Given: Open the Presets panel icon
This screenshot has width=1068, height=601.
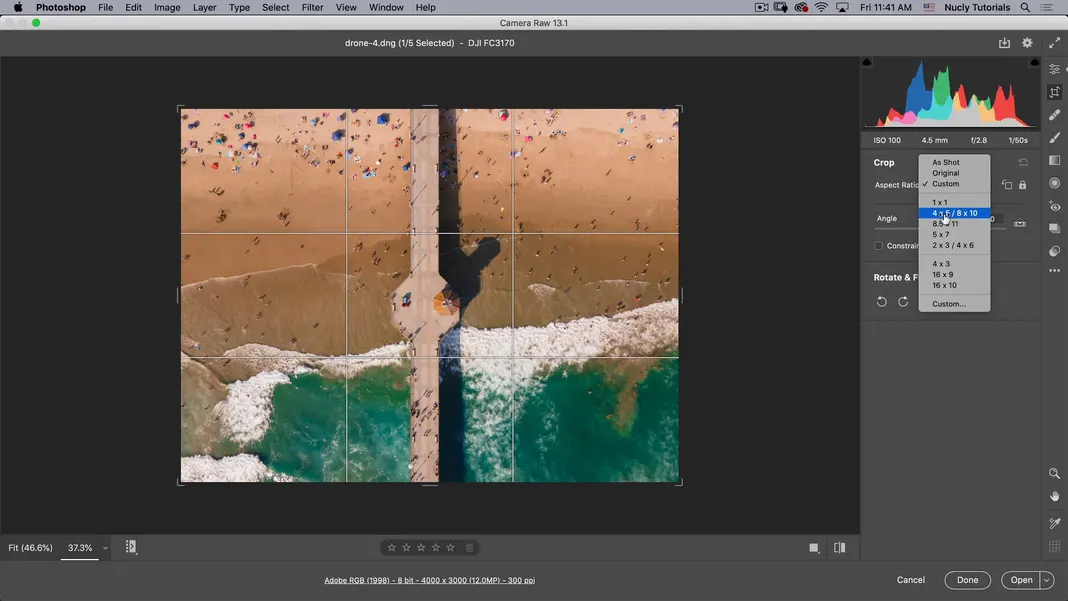Looking at the screenshot, I should click(x=1054, y=251).
